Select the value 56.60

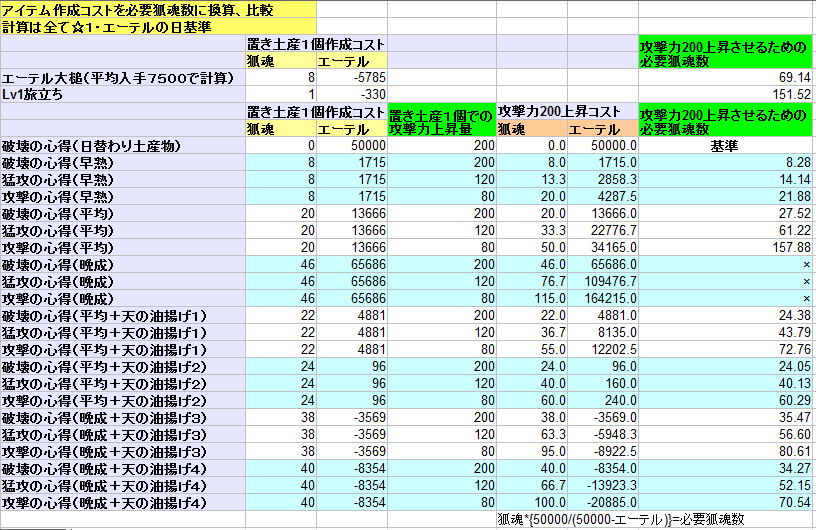727,435
